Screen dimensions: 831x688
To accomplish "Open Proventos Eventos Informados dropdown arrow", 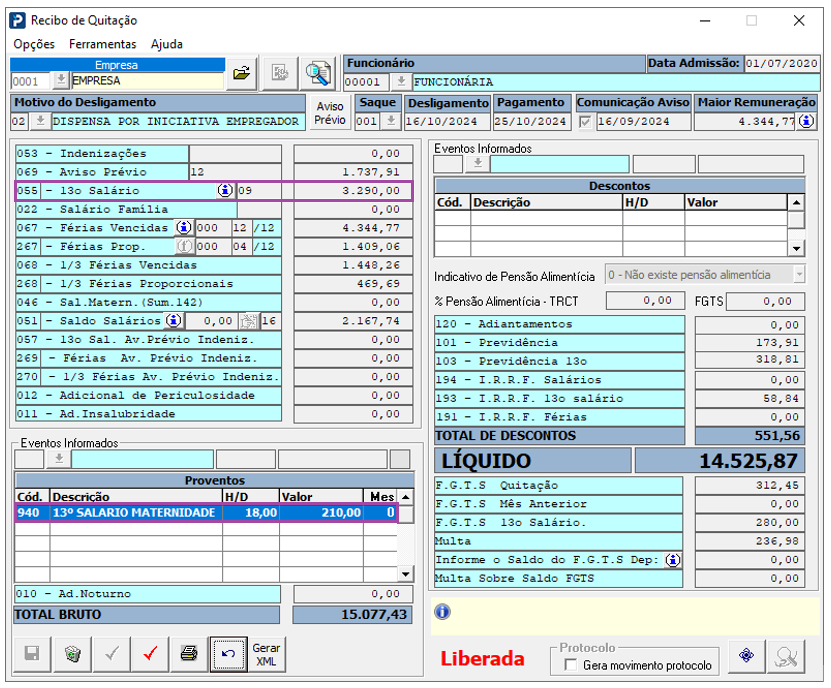I will [x=59, y=458].
